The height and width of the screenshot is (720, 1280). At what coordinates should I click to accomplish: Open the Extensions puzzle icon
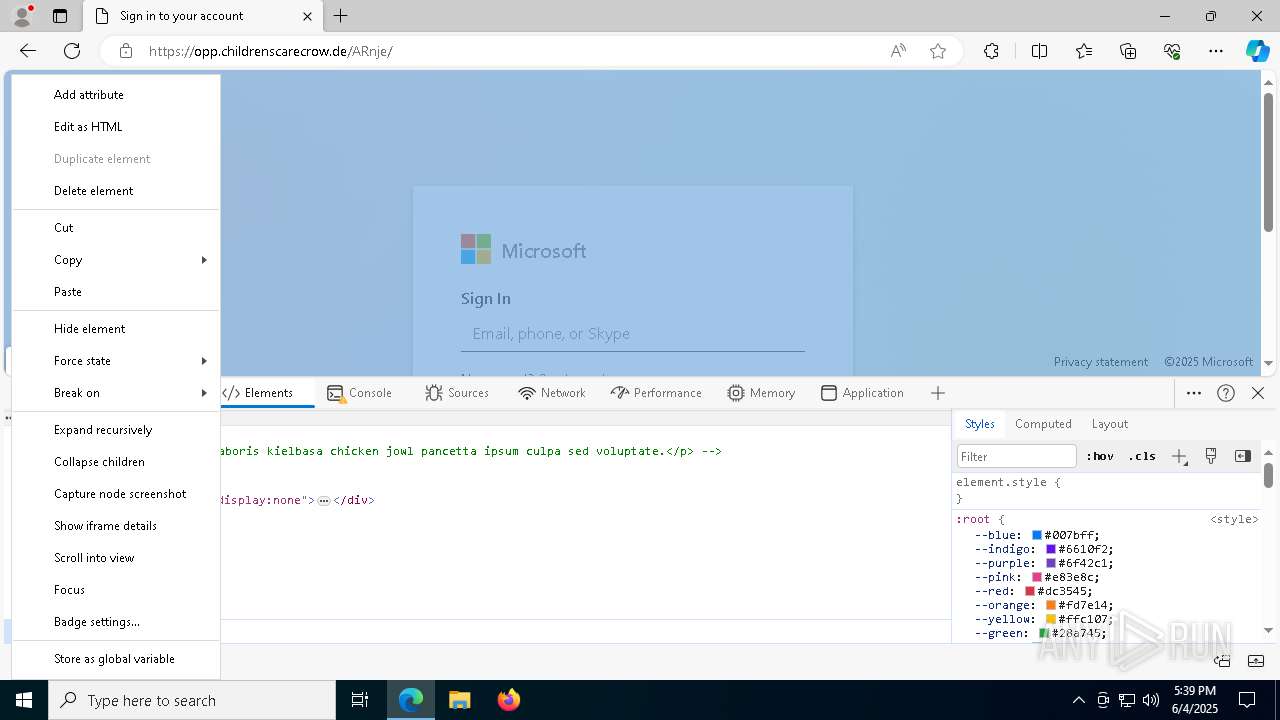tap(991, 51)
